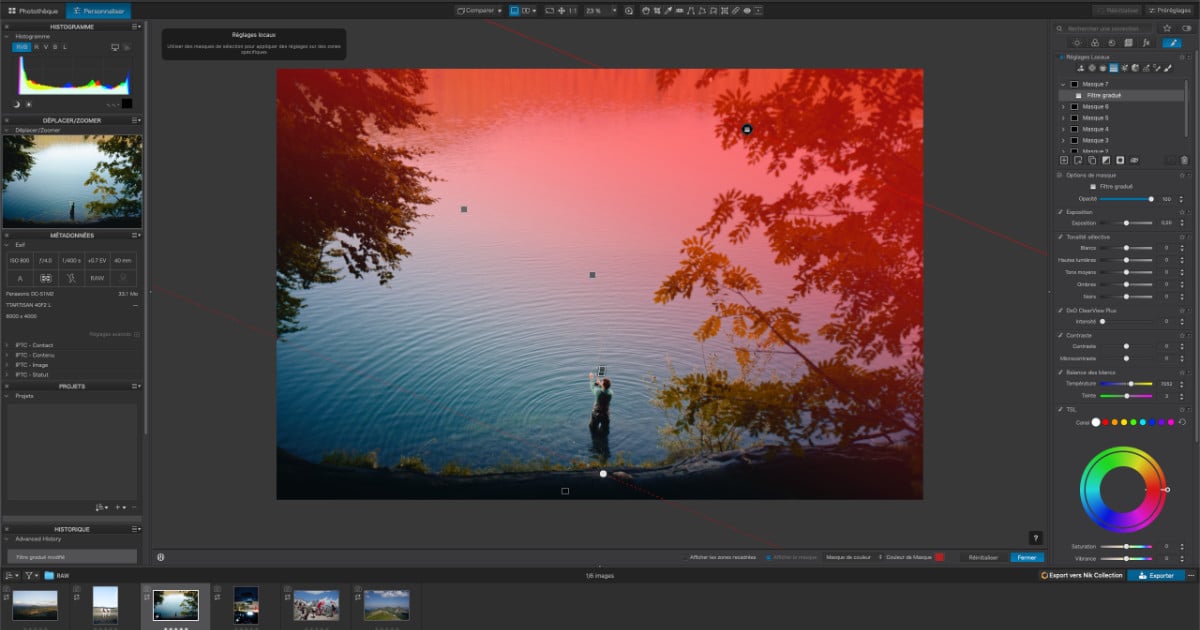The height and width of the screenshot is (630, 1200).
Task: Expand IPTC - Image section
Action: (8, 365)
